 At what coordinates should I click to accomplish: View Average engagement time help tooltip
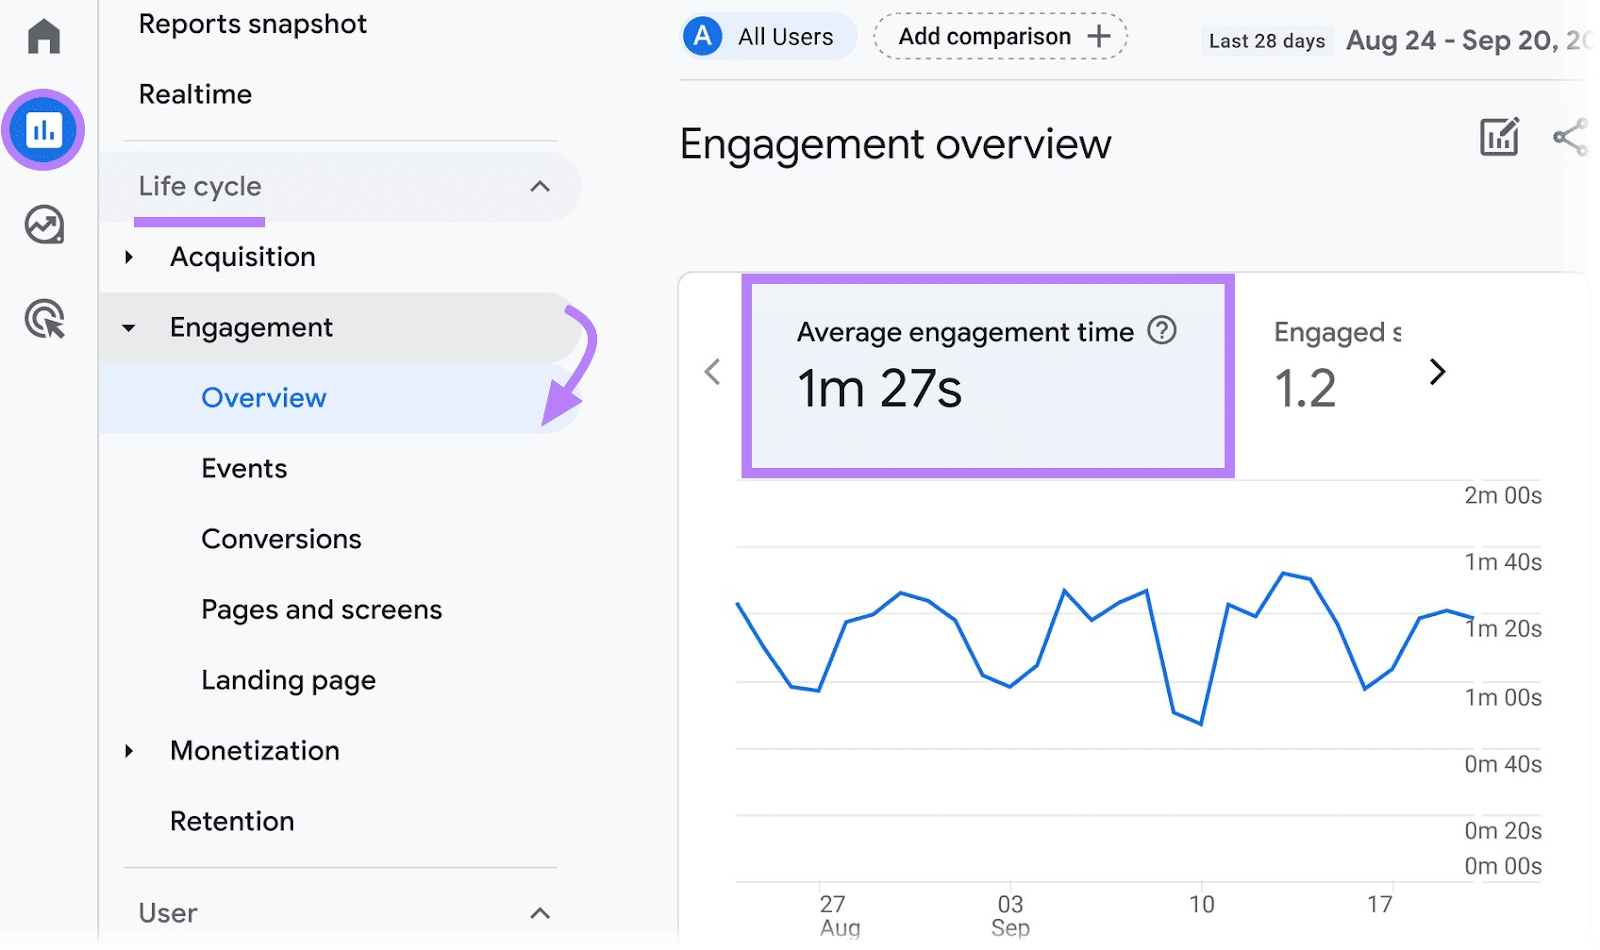(1163, 331)
